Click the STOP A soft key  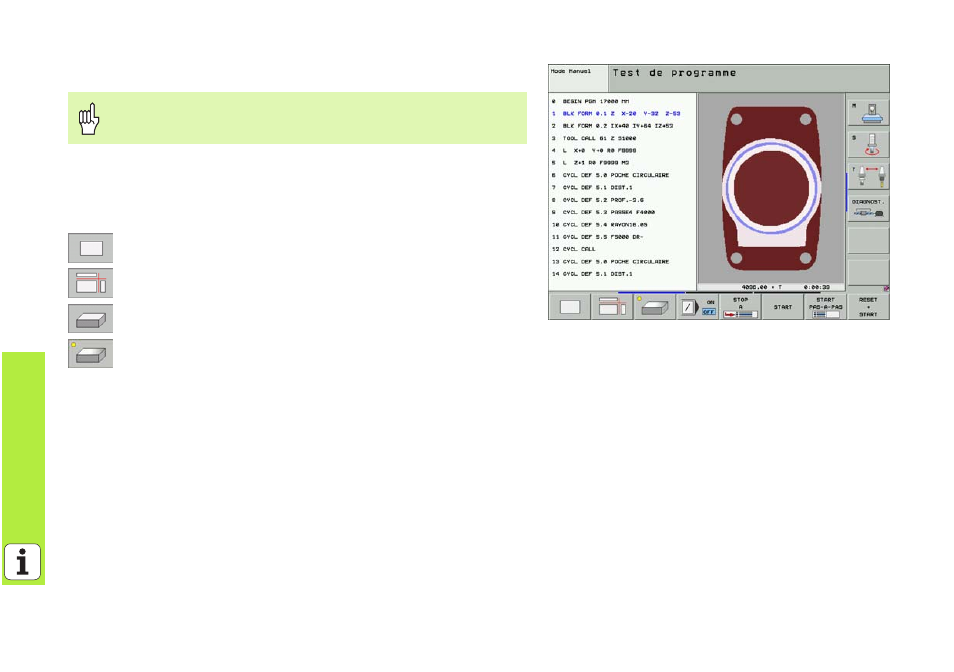[x=740, y=307]
